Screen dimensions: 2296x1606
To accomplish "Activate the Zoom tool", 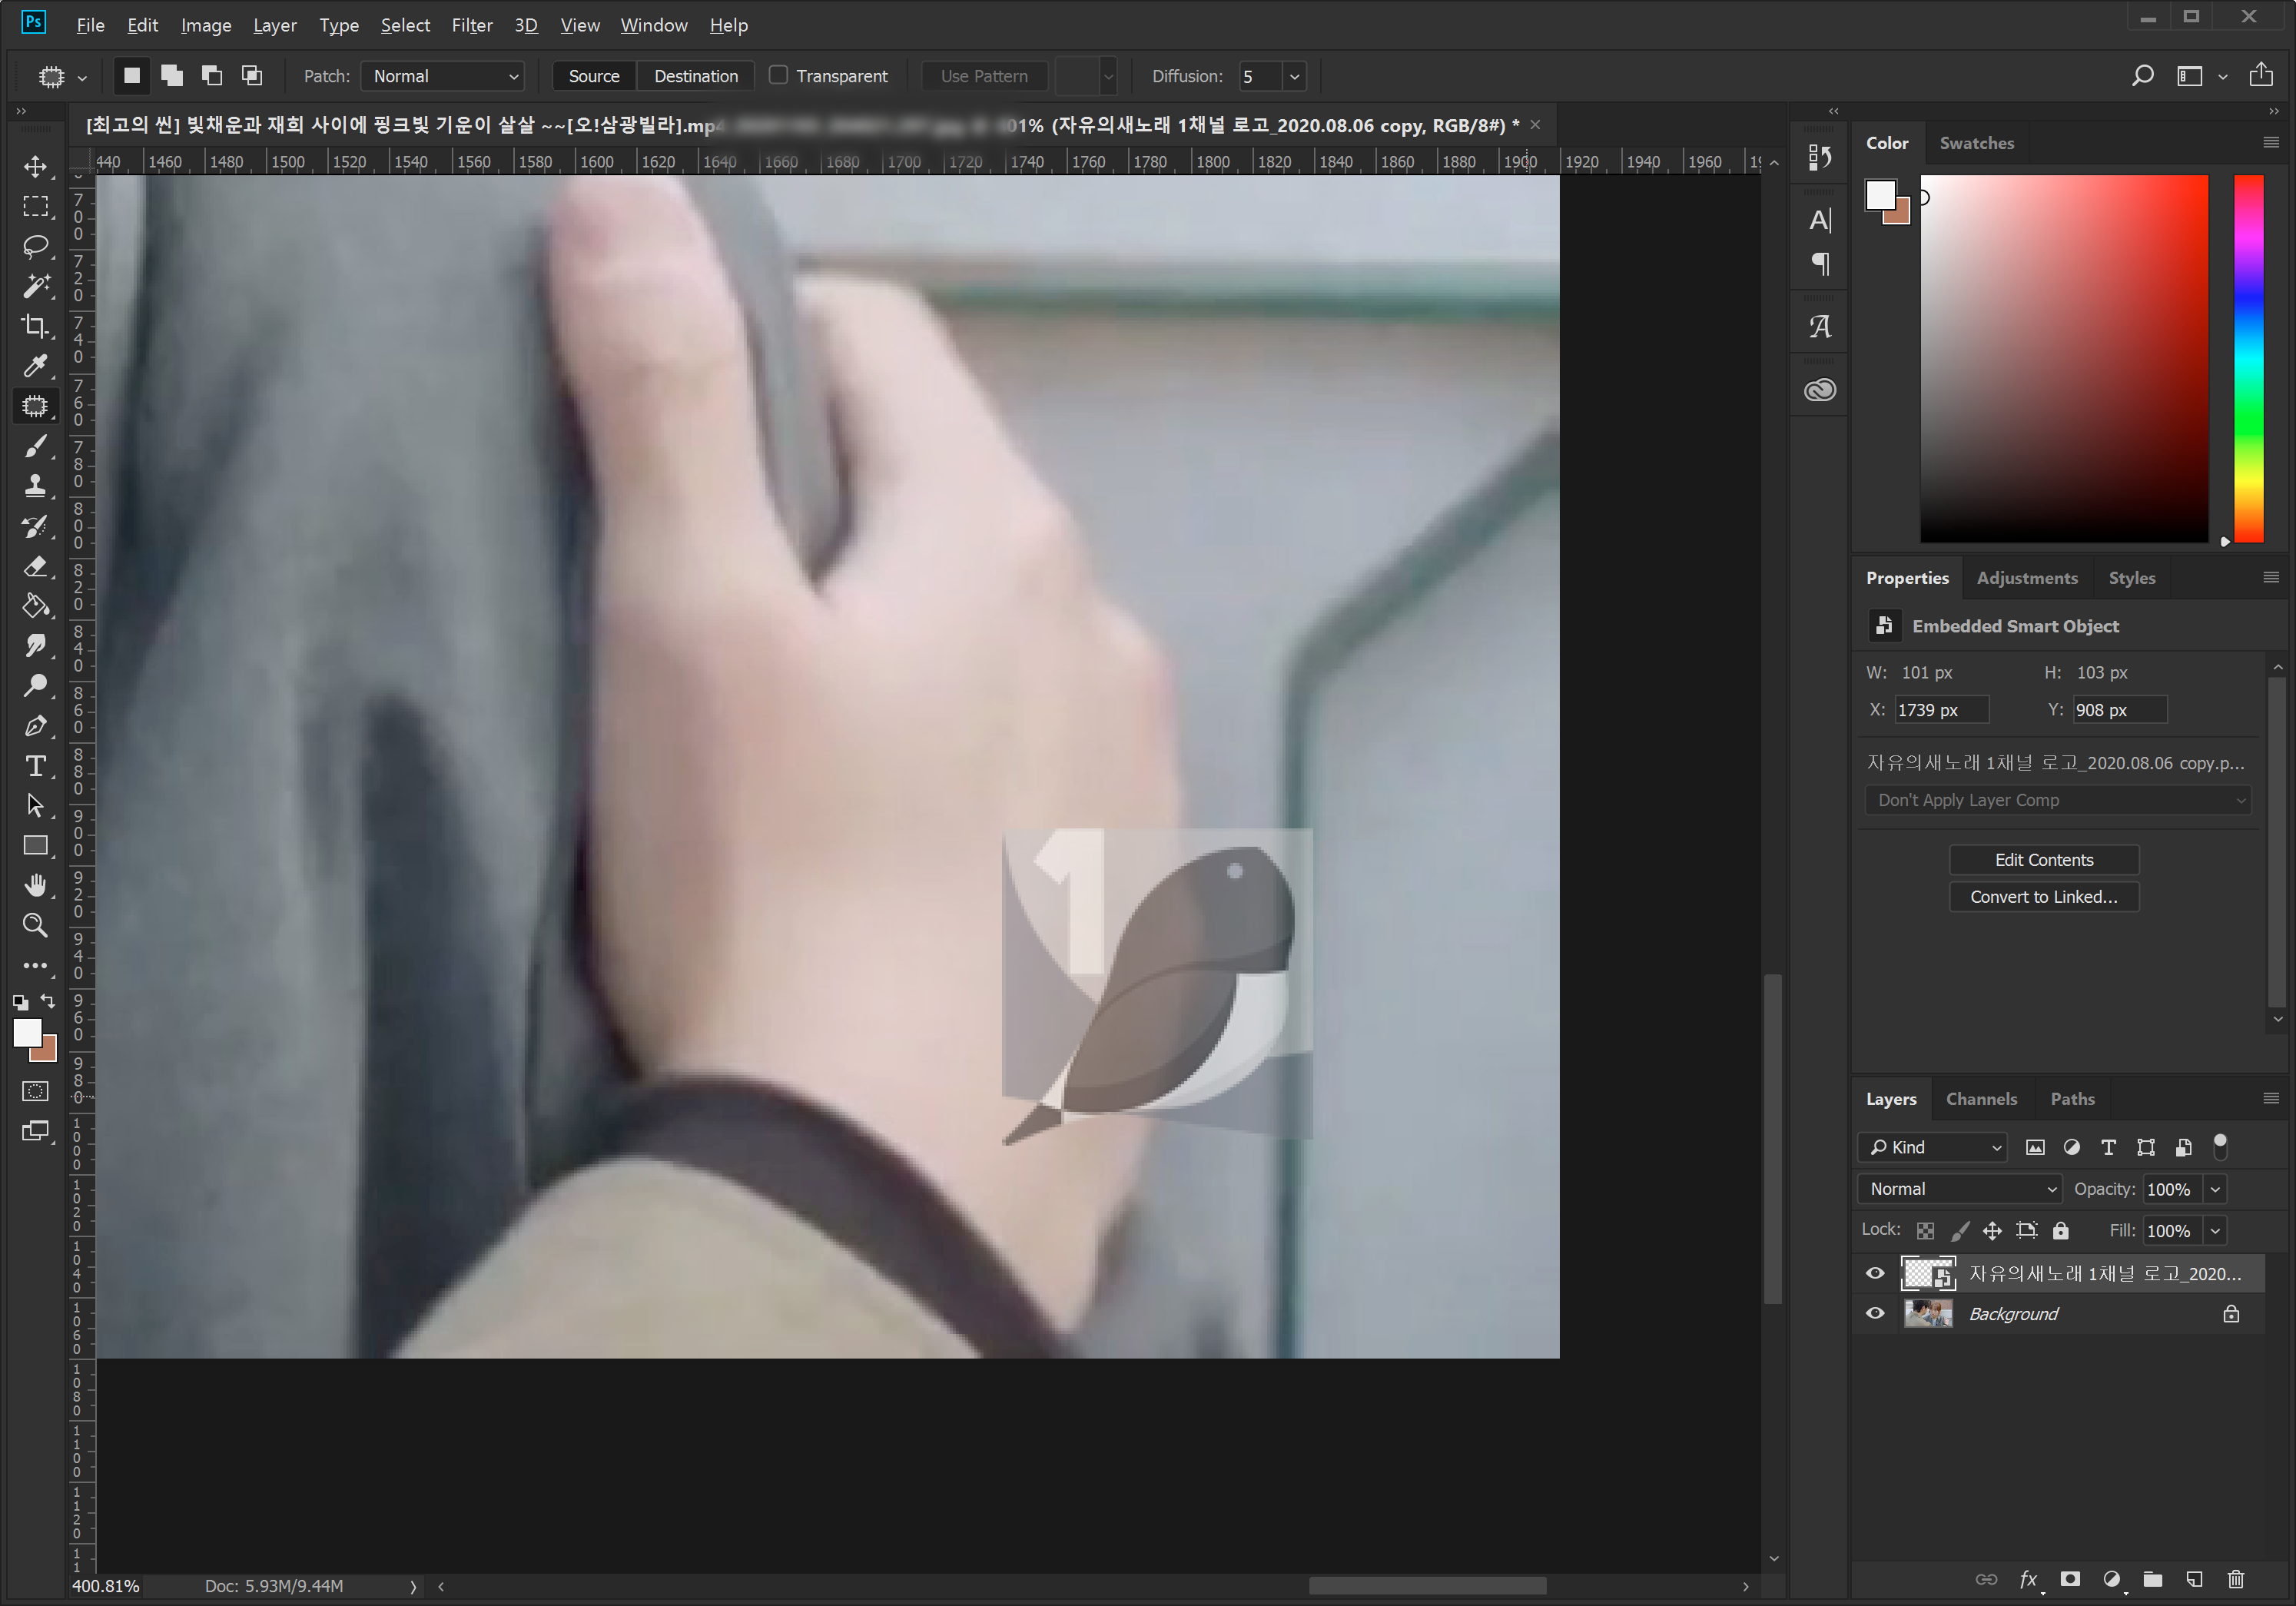I will pos(35,926).
